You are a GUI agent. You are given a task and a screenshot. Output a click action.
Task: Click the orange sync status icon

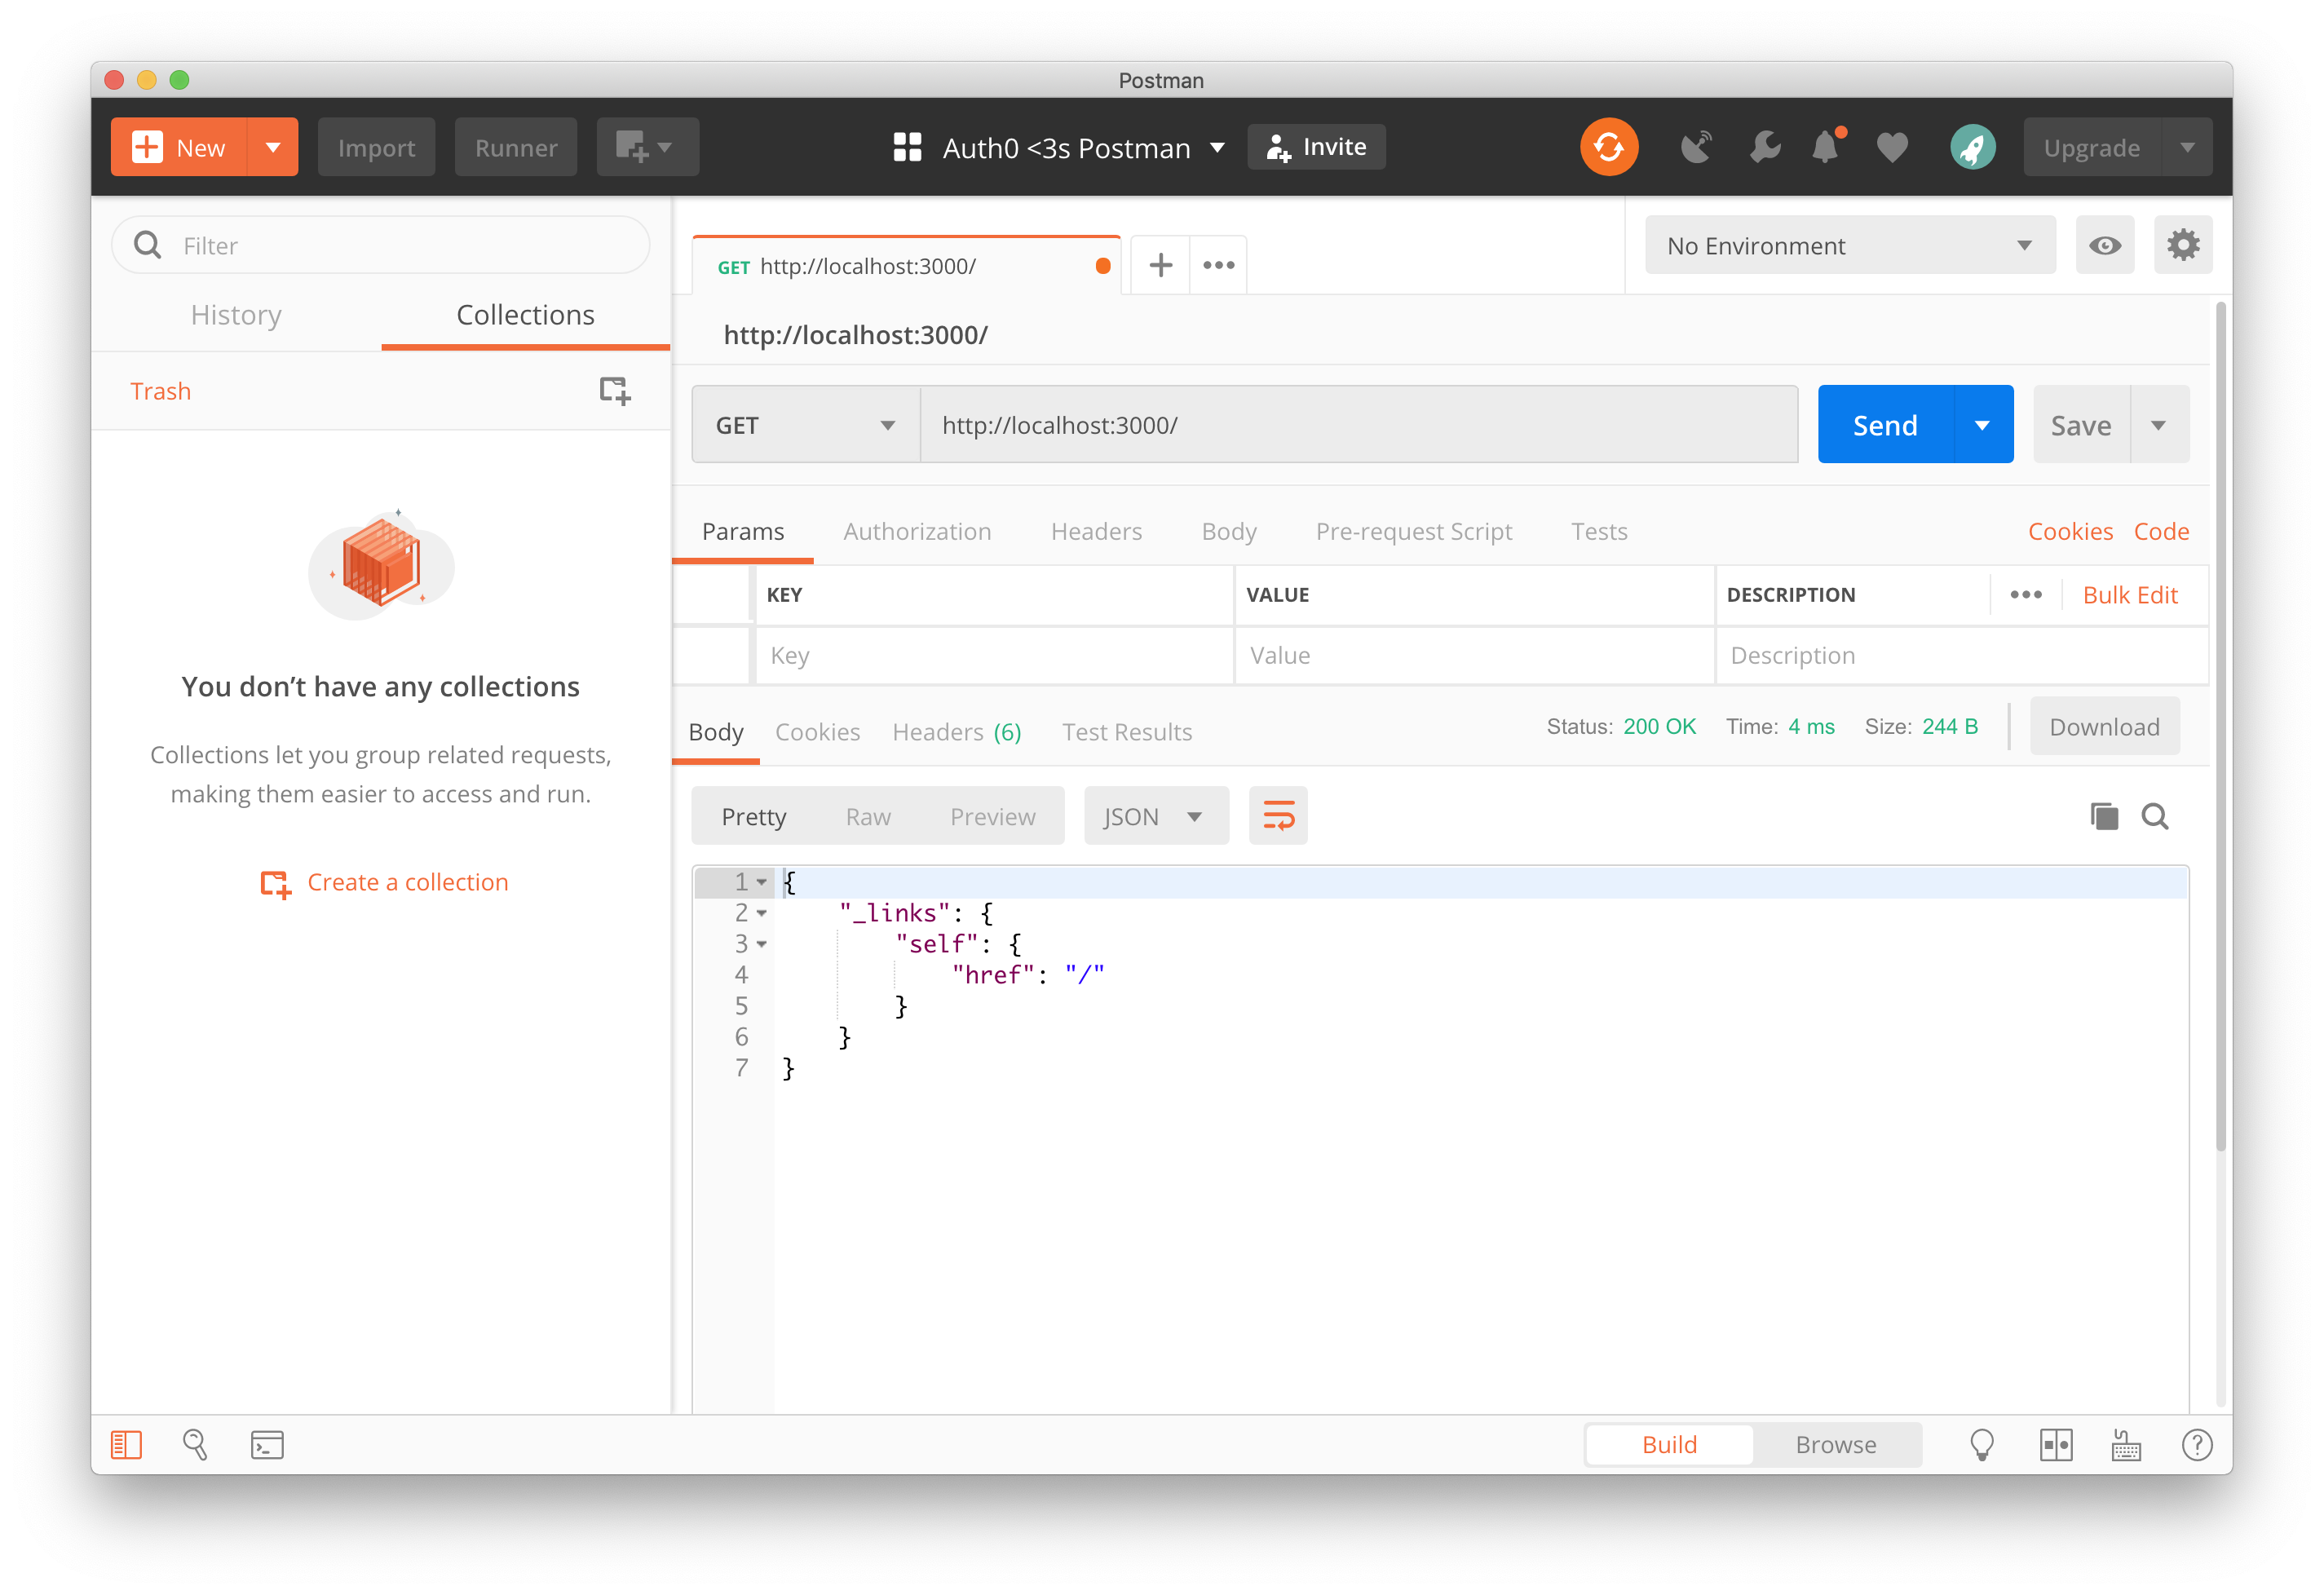(x=1608, y=147)
